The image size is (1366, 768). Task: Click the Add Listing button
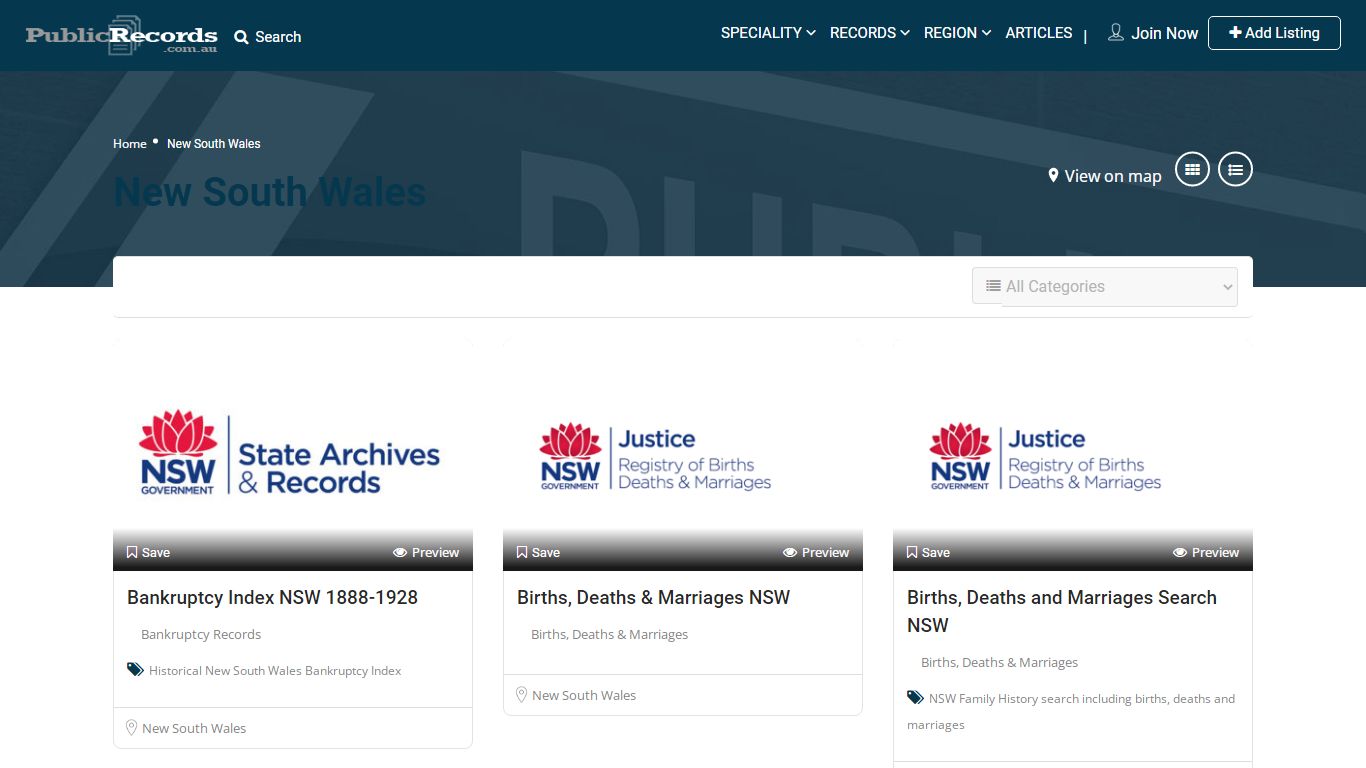click(x=1274, y=33)
